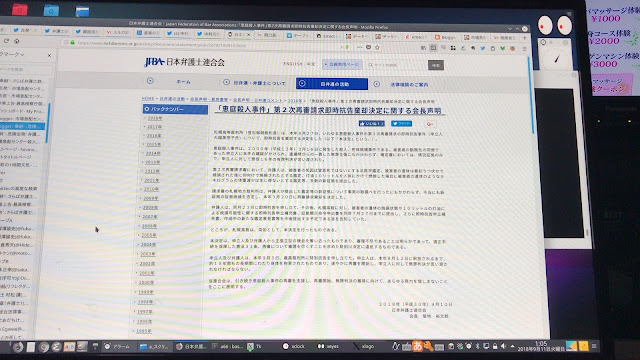
Task: Click the ENGLISH language link
Action: tap(293, 64)
